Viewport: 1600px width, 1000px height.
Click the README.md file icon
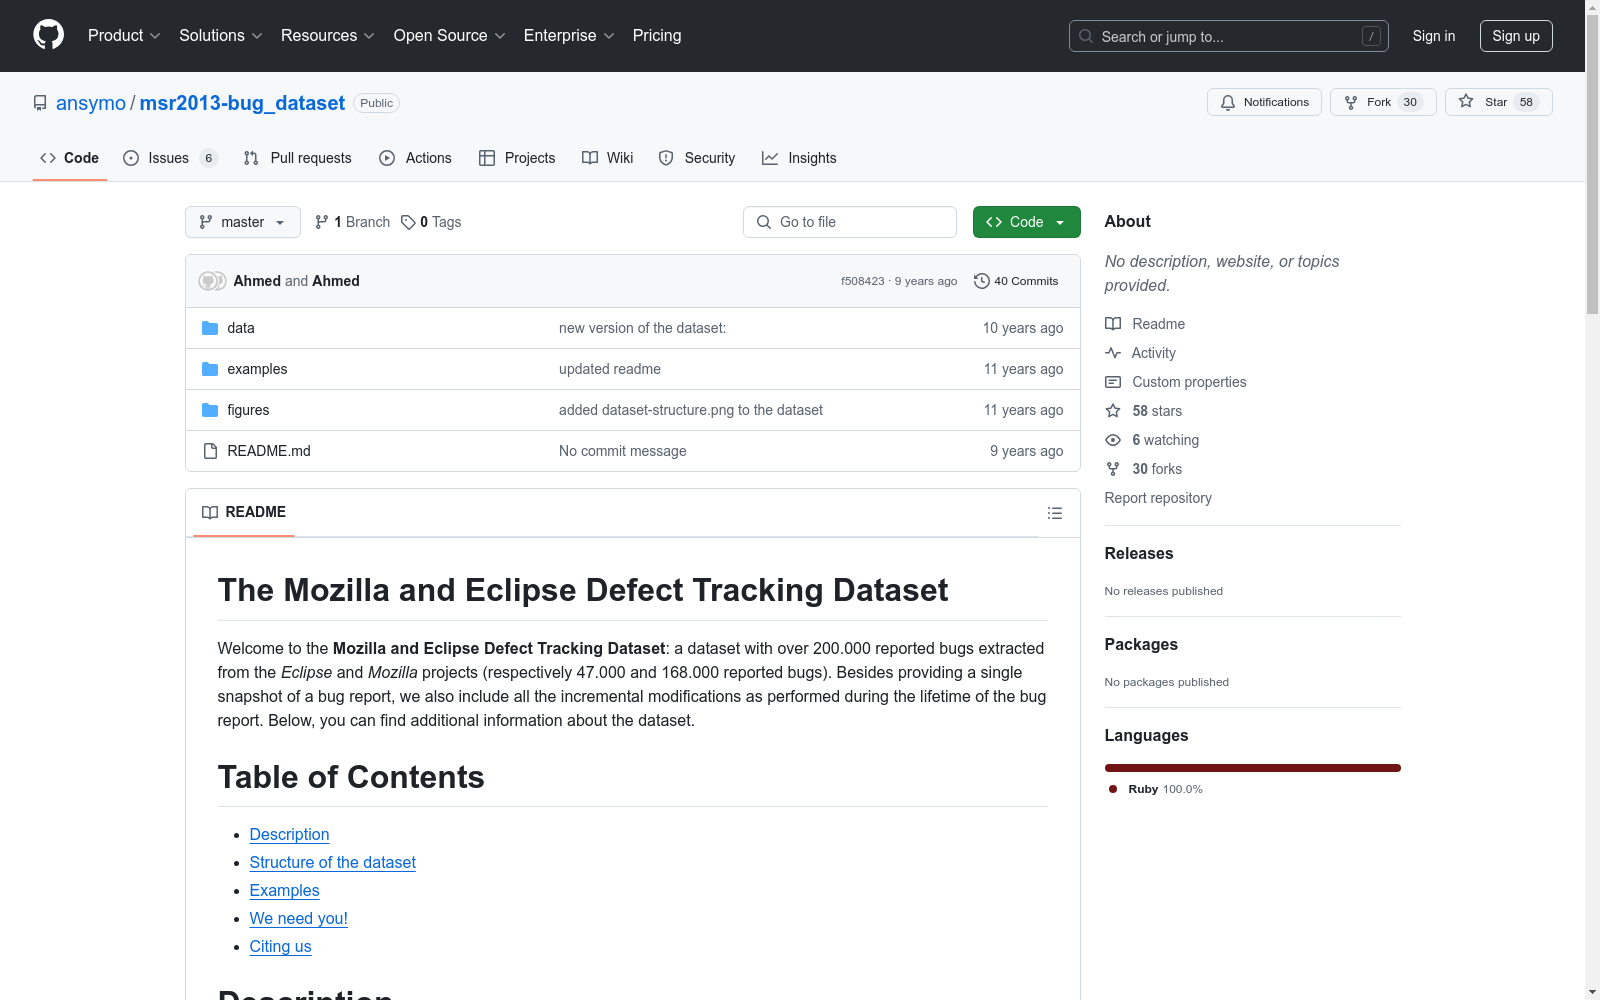(210, 451)
